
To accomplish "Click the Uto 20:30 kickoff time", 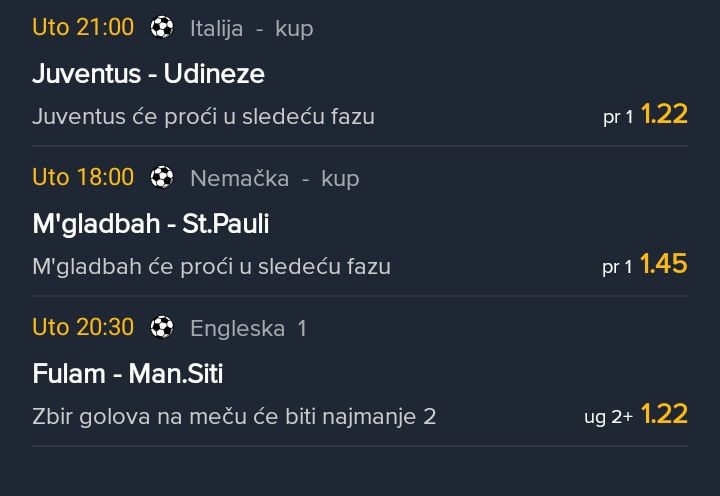I will (x=83, y=327).
